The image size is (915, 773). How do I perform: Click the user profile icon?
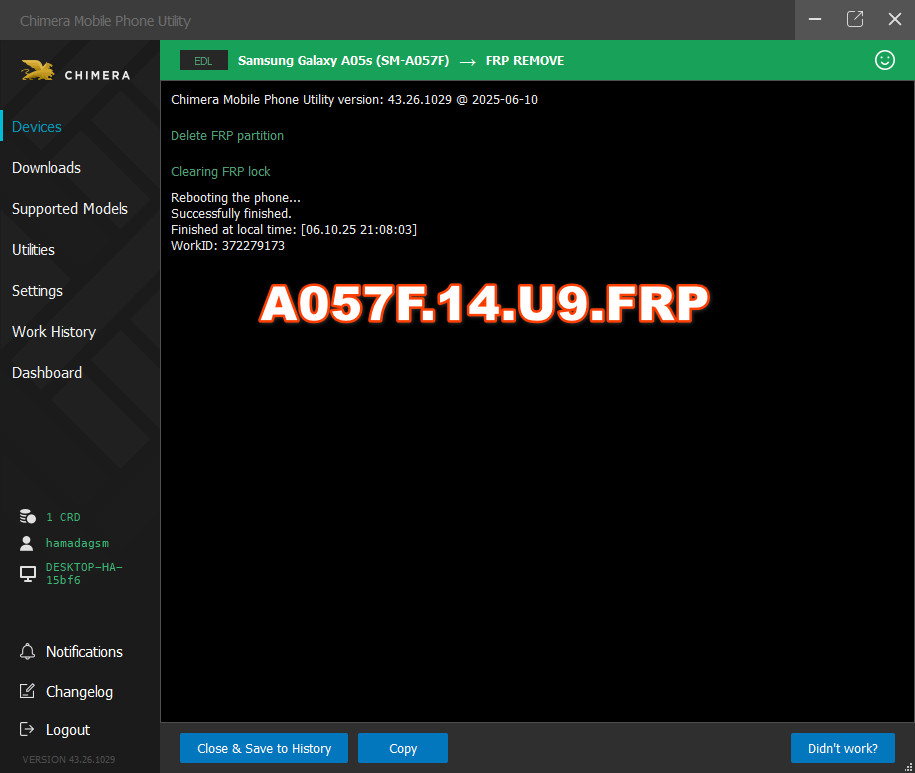coord(26,543)
